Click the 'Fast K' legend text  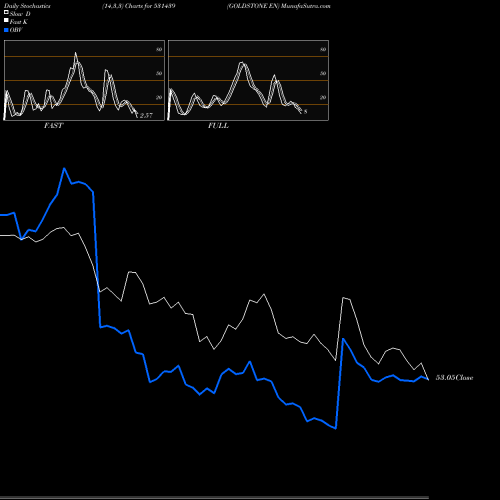click(x=19, y=22)
